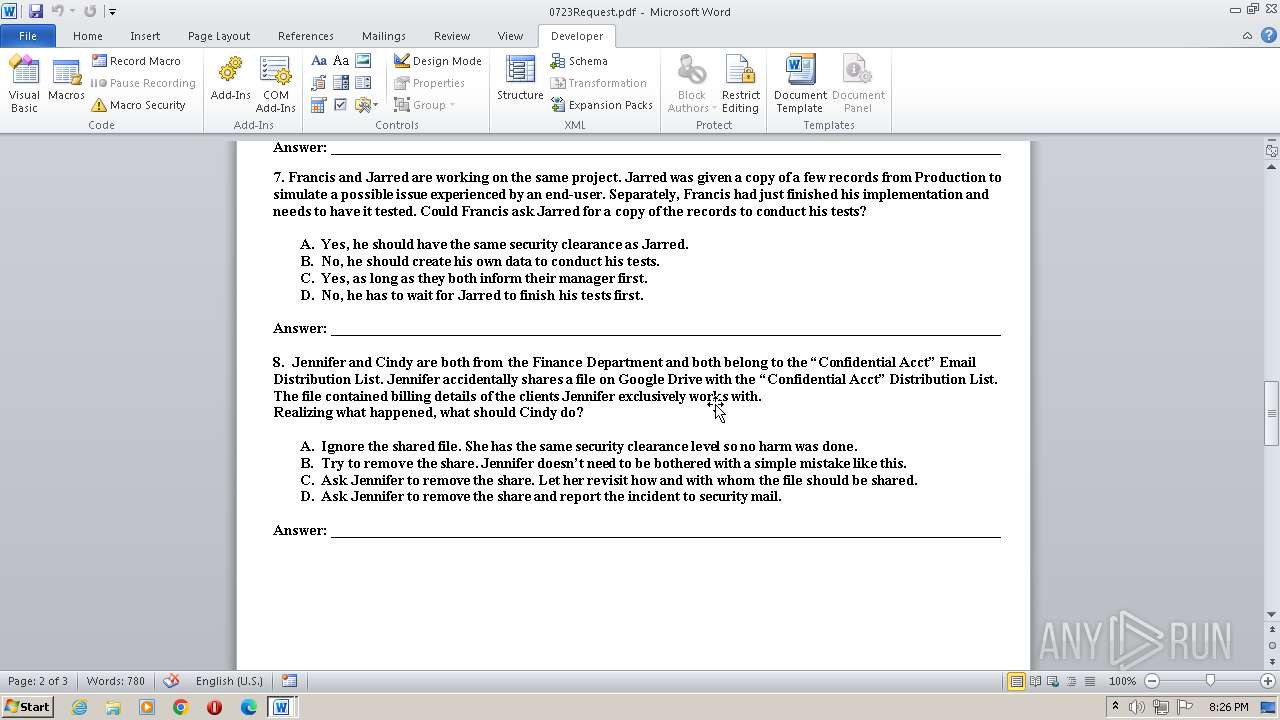Open the Visual Basic editor
The height and width of the screenshot is (720, 1280).
[24, 84]
